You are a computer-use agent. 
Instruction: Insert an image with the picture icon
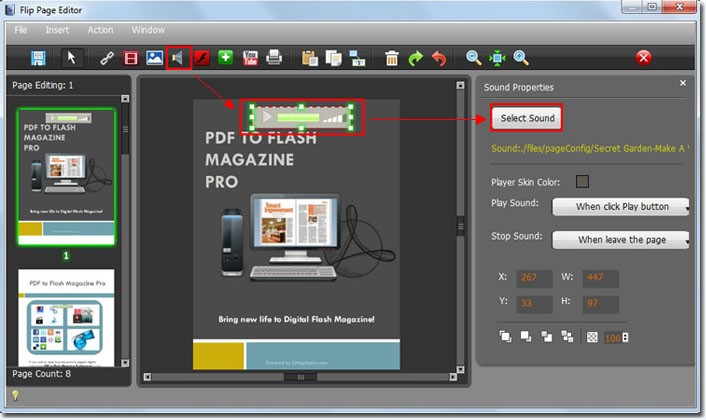(x=154, y=58)
